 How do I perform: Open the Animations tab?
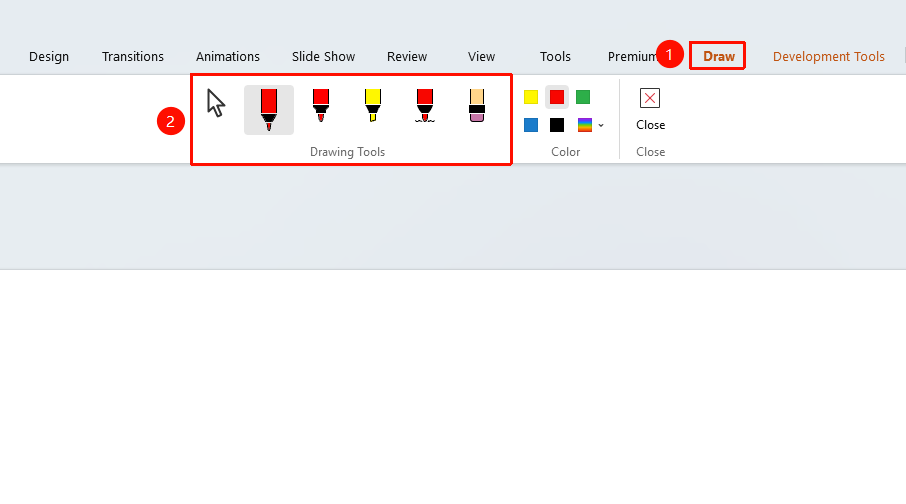[228, 57]
